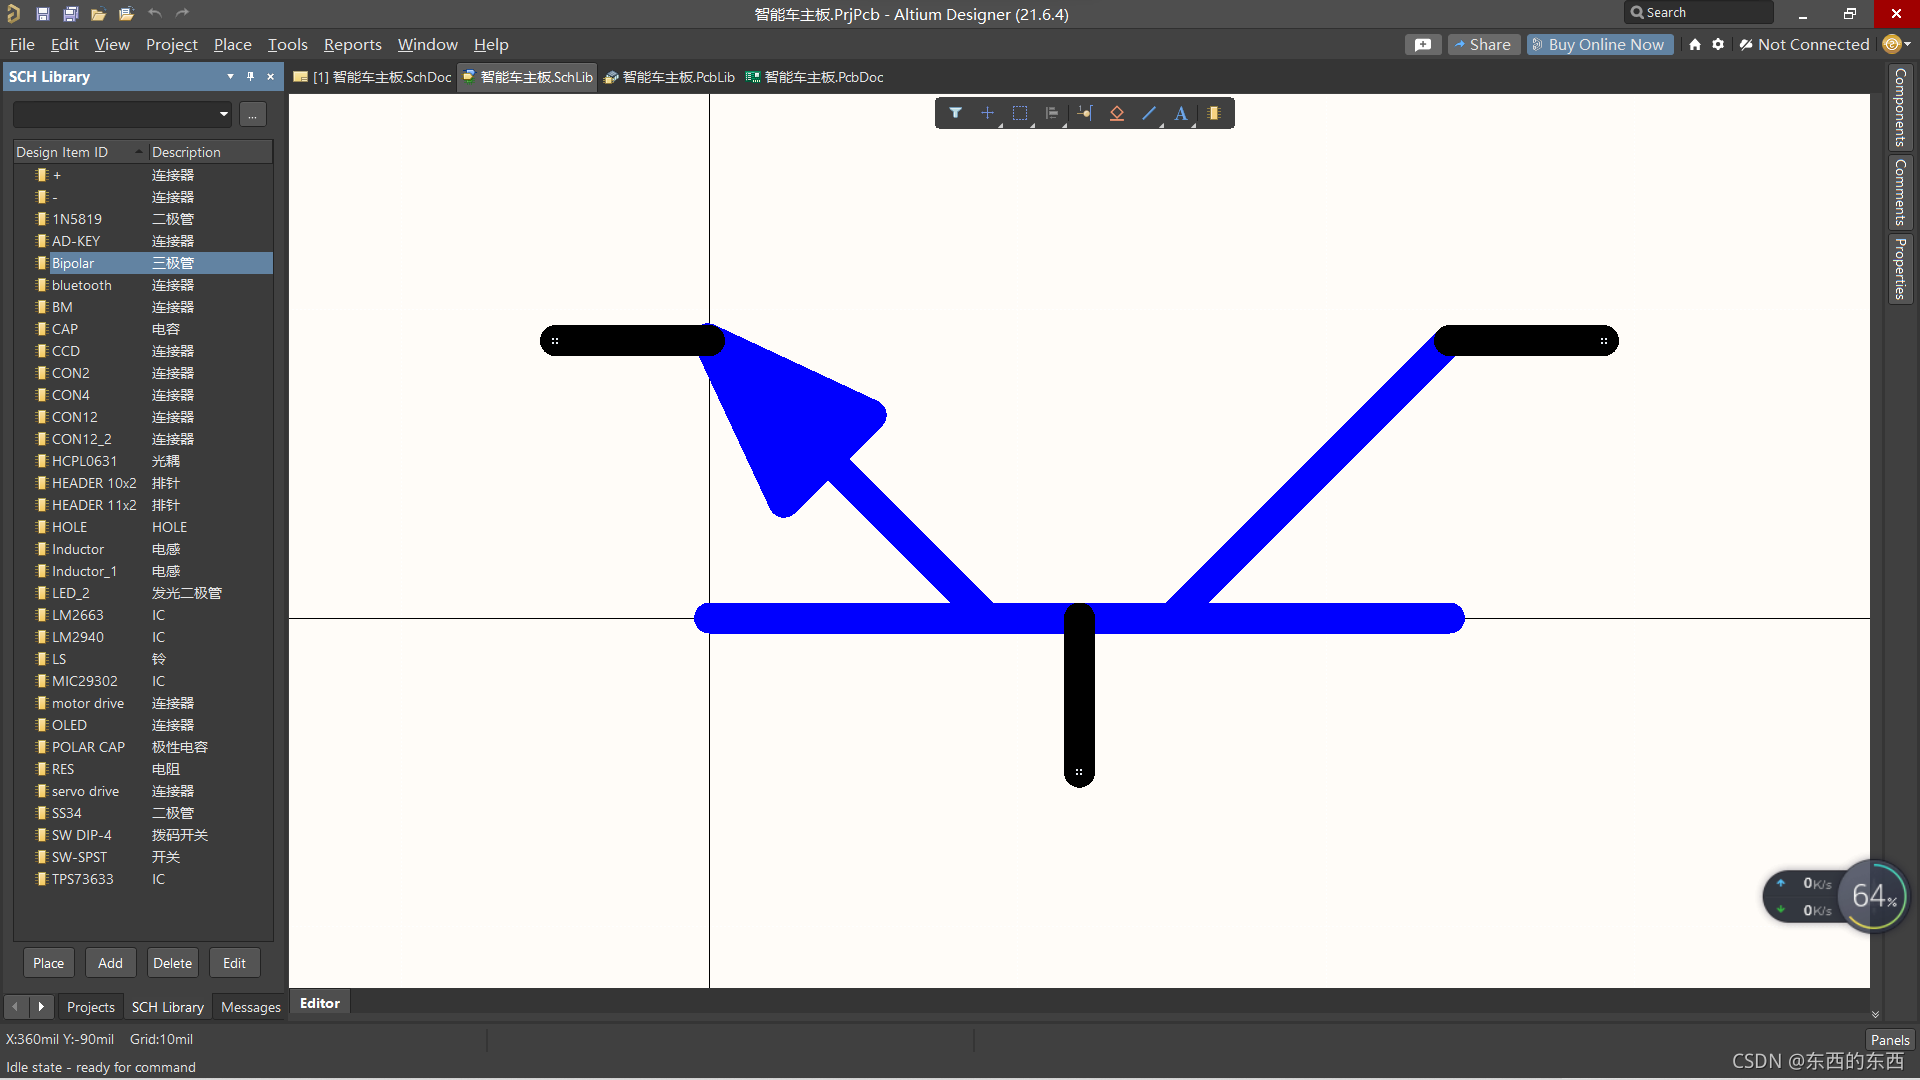Switch to 智能车主板.PcbLib tab
This screenshot has width=1920, height=1080.
669,77
